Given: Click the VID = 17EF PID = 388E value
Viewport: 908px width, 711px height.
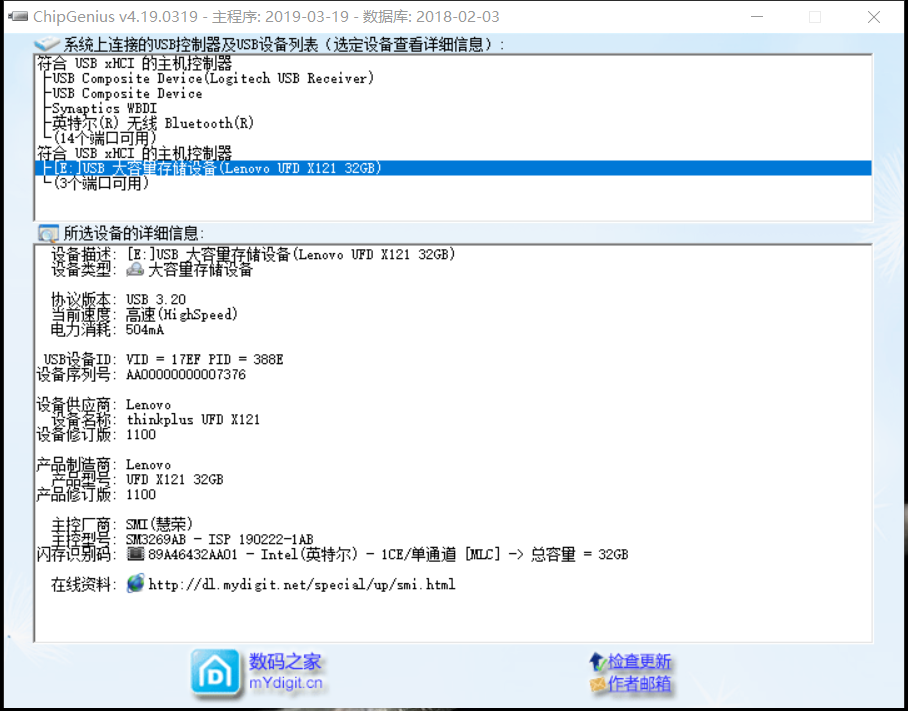Looking at the screenshot, I should pos(205,360).
